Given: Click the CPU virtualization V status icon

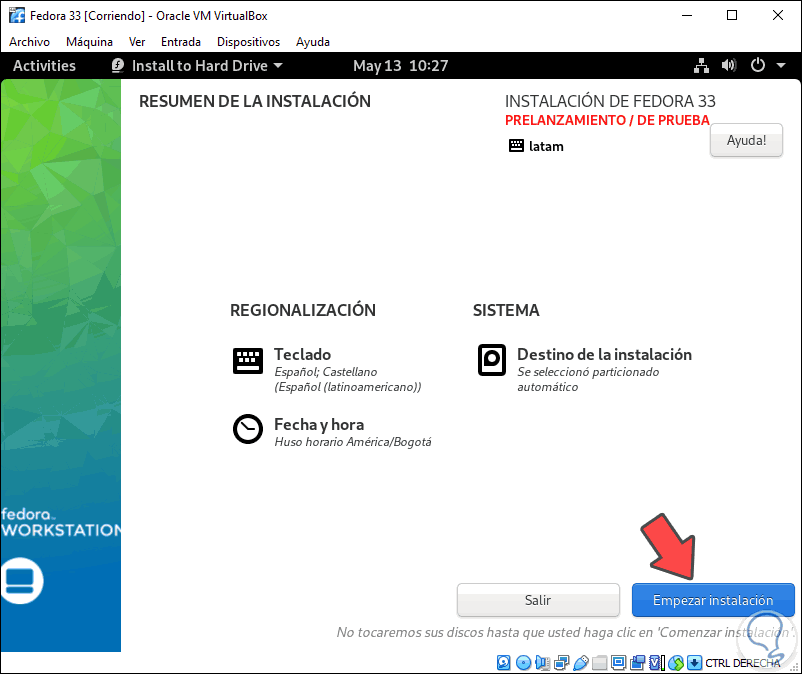Looking at the screenshot, I should coord(657,663).
